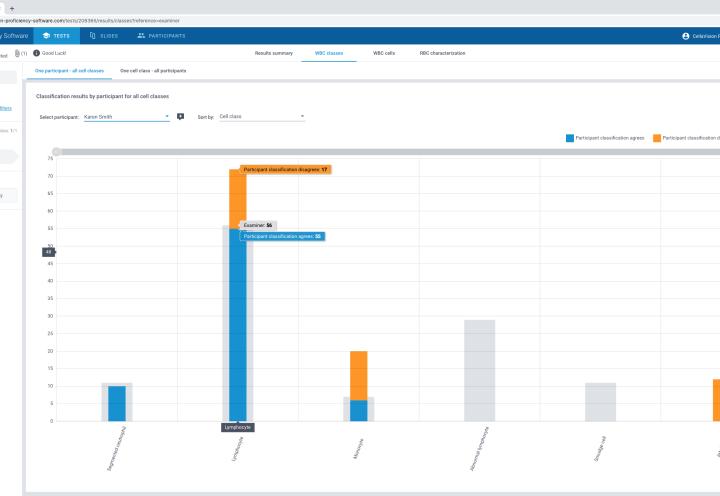
Task: Select One cell class - all participants subtab
Action: coord(153,71)
